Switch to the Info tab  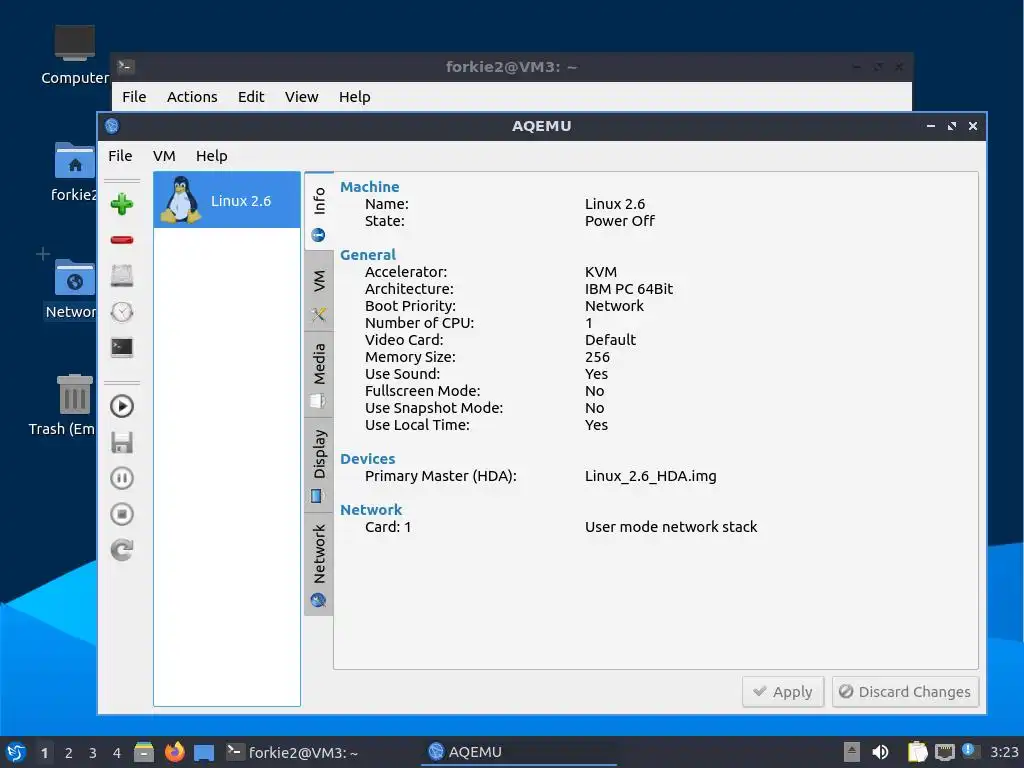(x=319, y=211)
